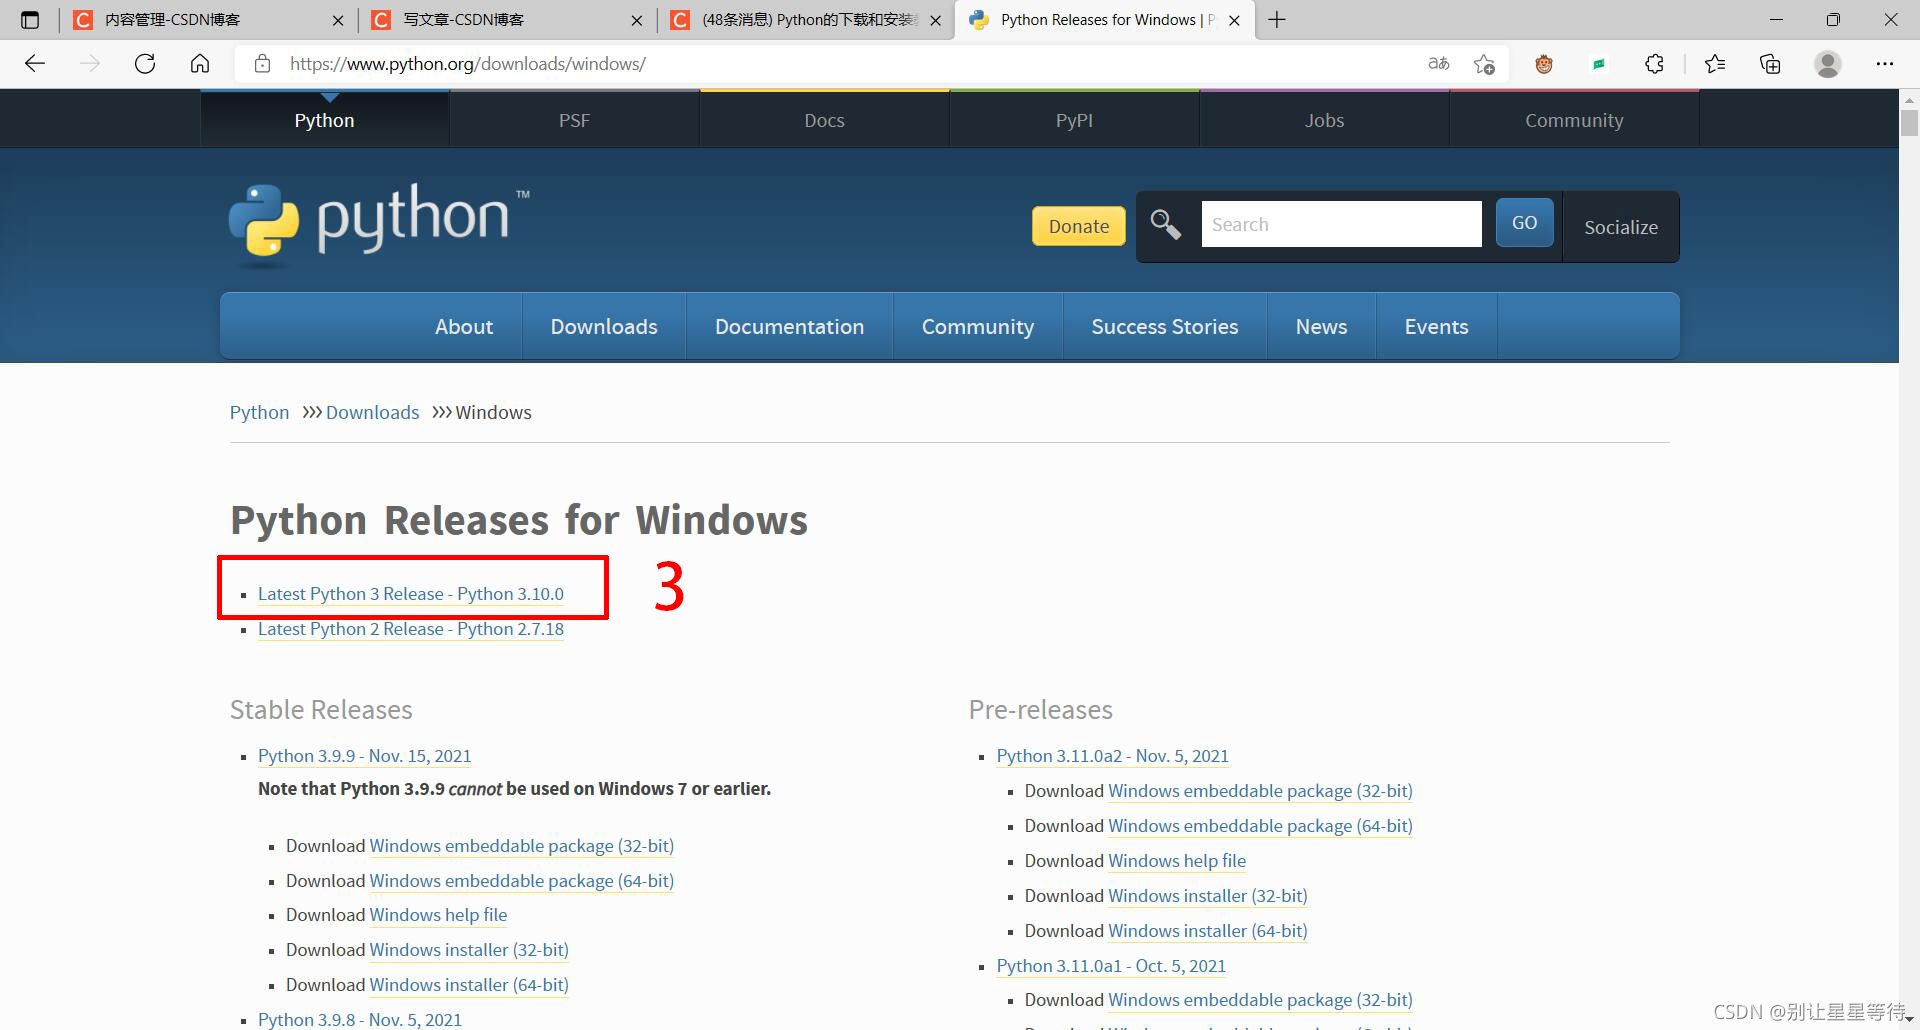Open a new tab with plus icon
Image resolution: width=1920 pixels, height=1030 pixels.
[1277, 20]
